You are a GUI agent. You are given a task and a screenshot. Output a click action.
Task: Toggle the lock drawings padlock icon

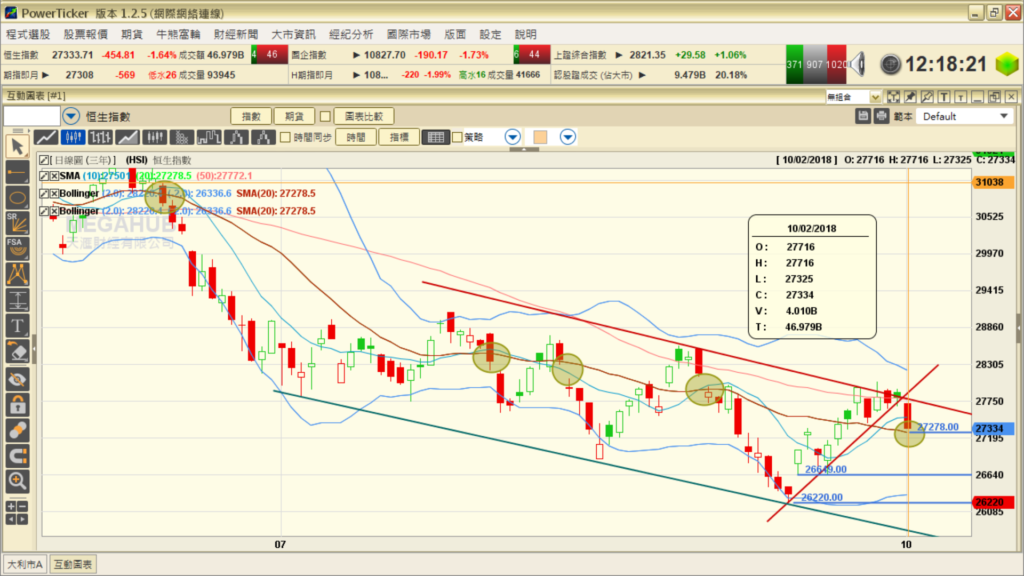pyautogui.click(x=18, y=405)
